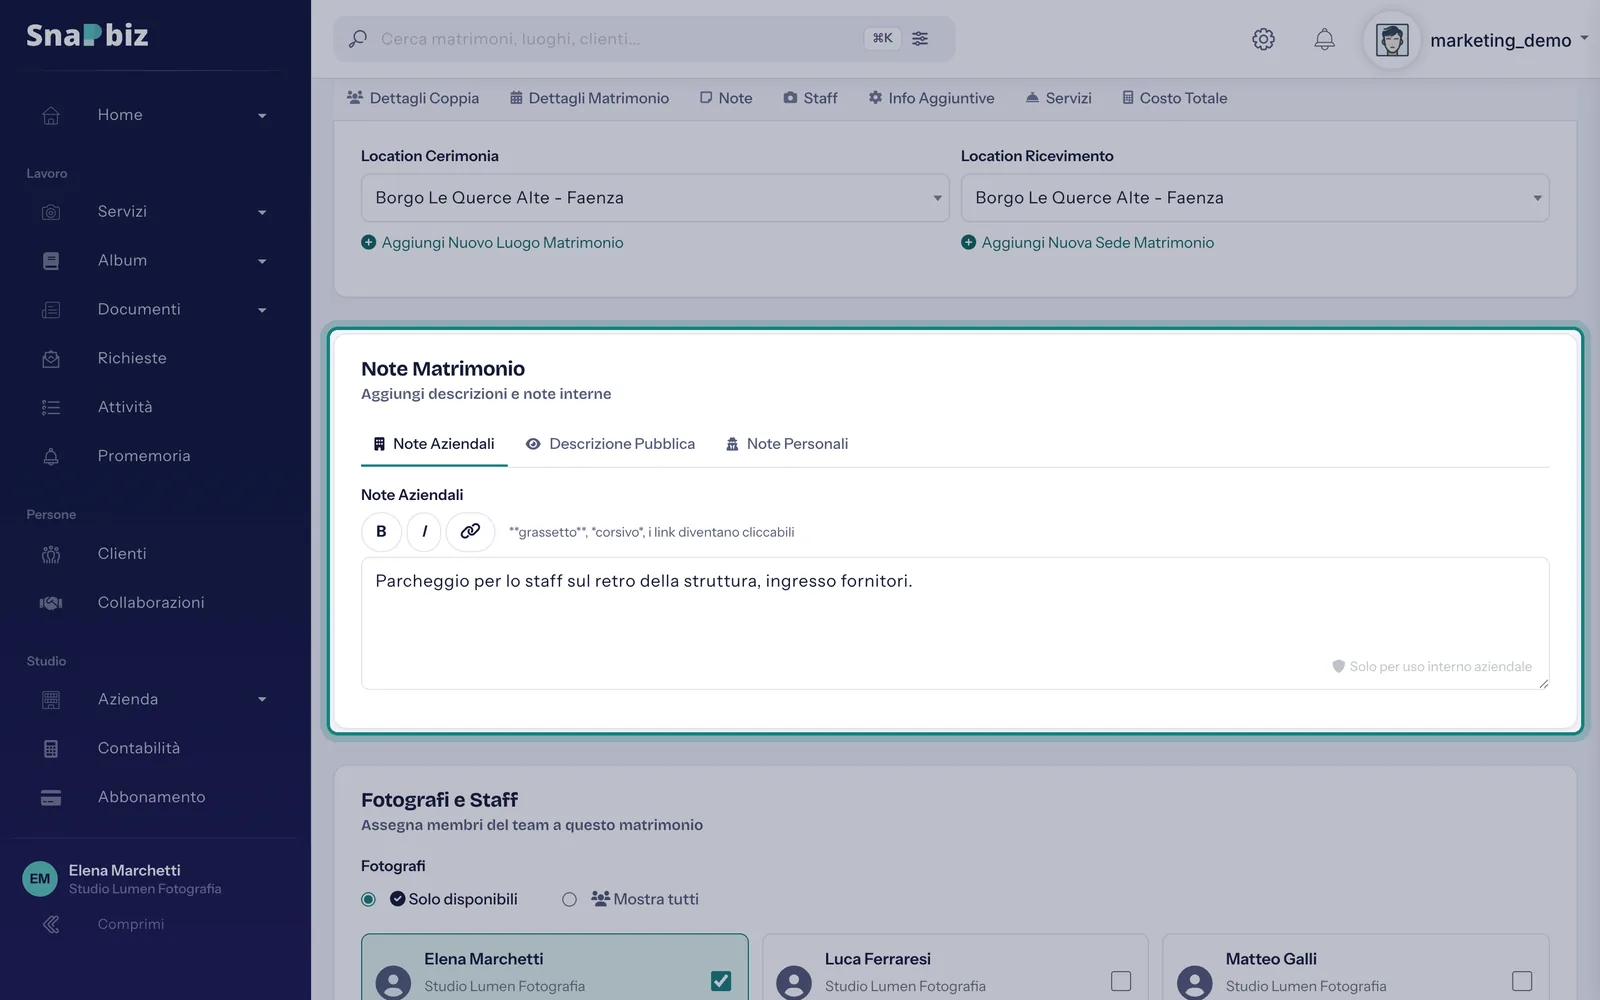
Task: Switch to Note Personali tab
Action: click(786, 444)
